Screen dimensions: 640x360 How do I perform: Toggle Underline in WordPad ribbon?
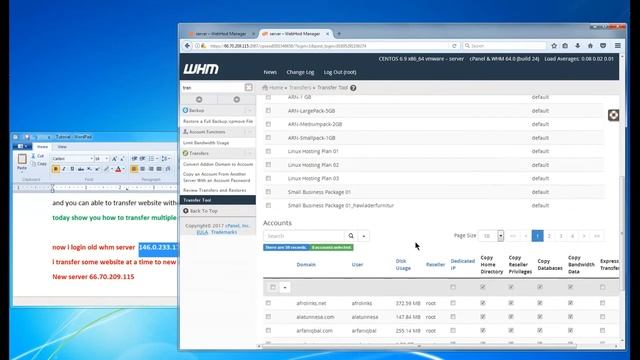tap(72, 169)
